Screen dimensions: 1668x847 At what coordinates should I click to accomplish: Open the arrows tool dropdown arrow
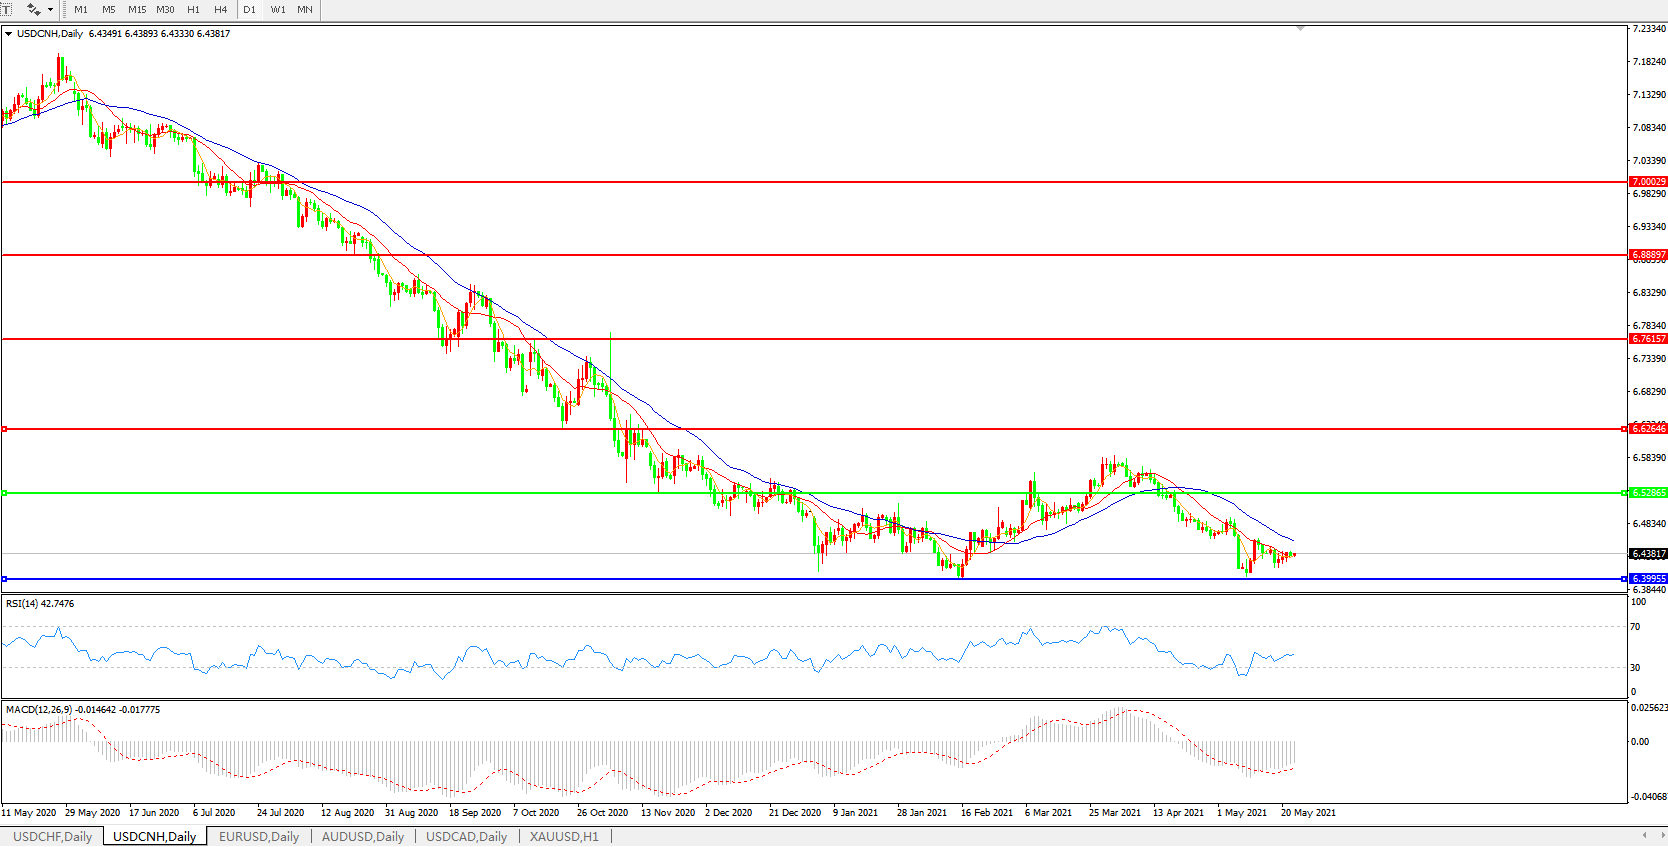click(50, 9)
